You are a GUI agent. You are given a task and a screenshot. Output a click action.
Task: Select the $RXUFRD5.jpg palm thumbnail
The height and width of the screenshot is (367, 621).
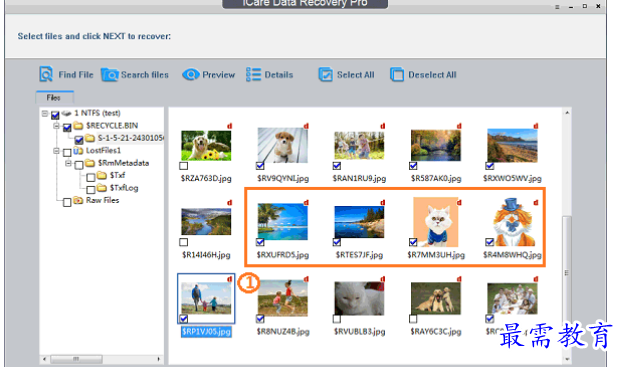282,221
